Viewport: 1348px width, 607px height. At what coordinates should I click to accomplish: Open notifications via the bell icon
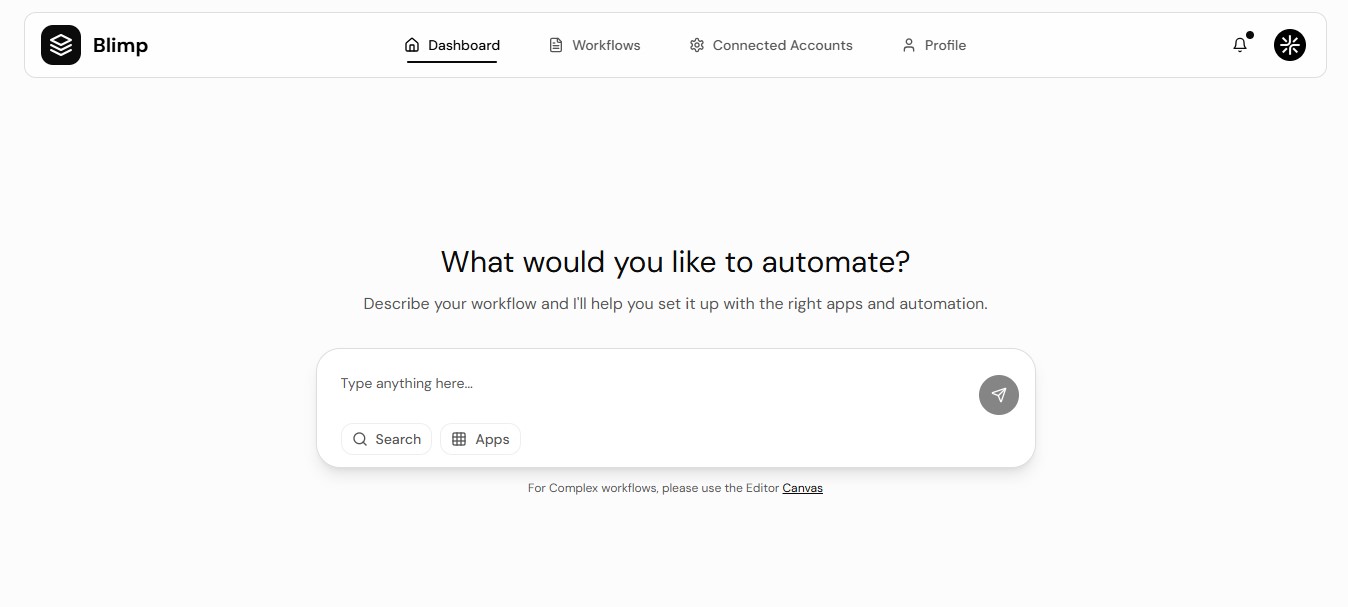pyautogui.click(x=1240, y=45)
